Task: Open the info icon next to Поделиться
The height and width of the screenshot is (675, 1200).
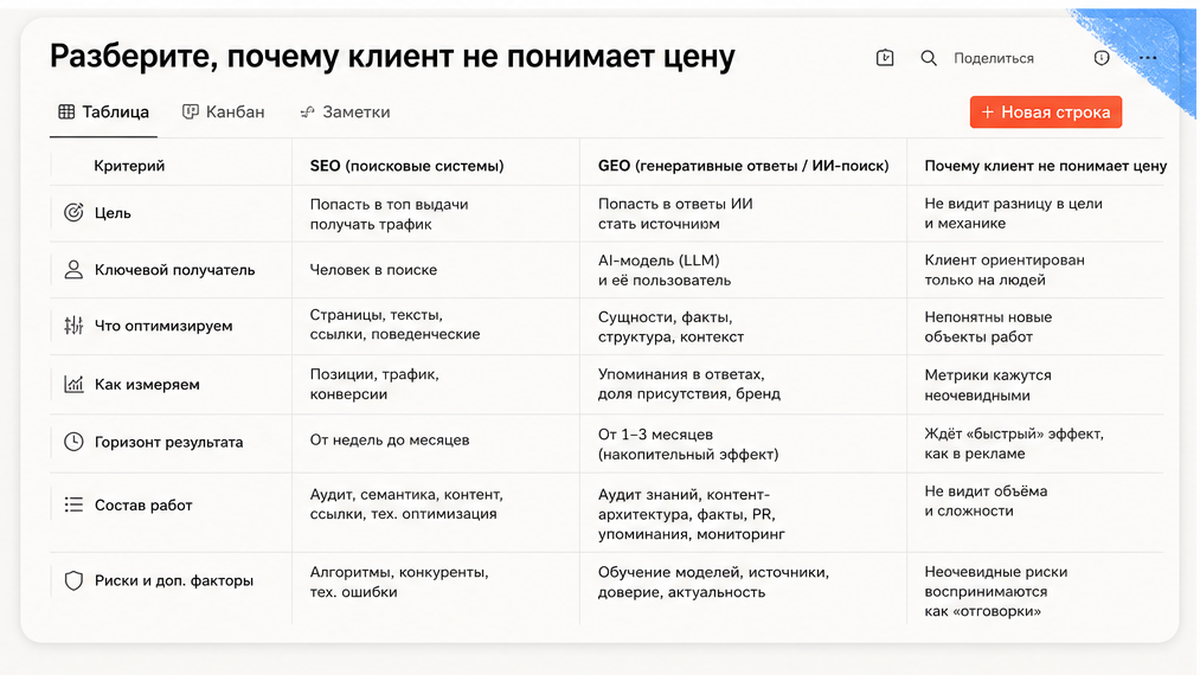Action: tap(1102, 58)
